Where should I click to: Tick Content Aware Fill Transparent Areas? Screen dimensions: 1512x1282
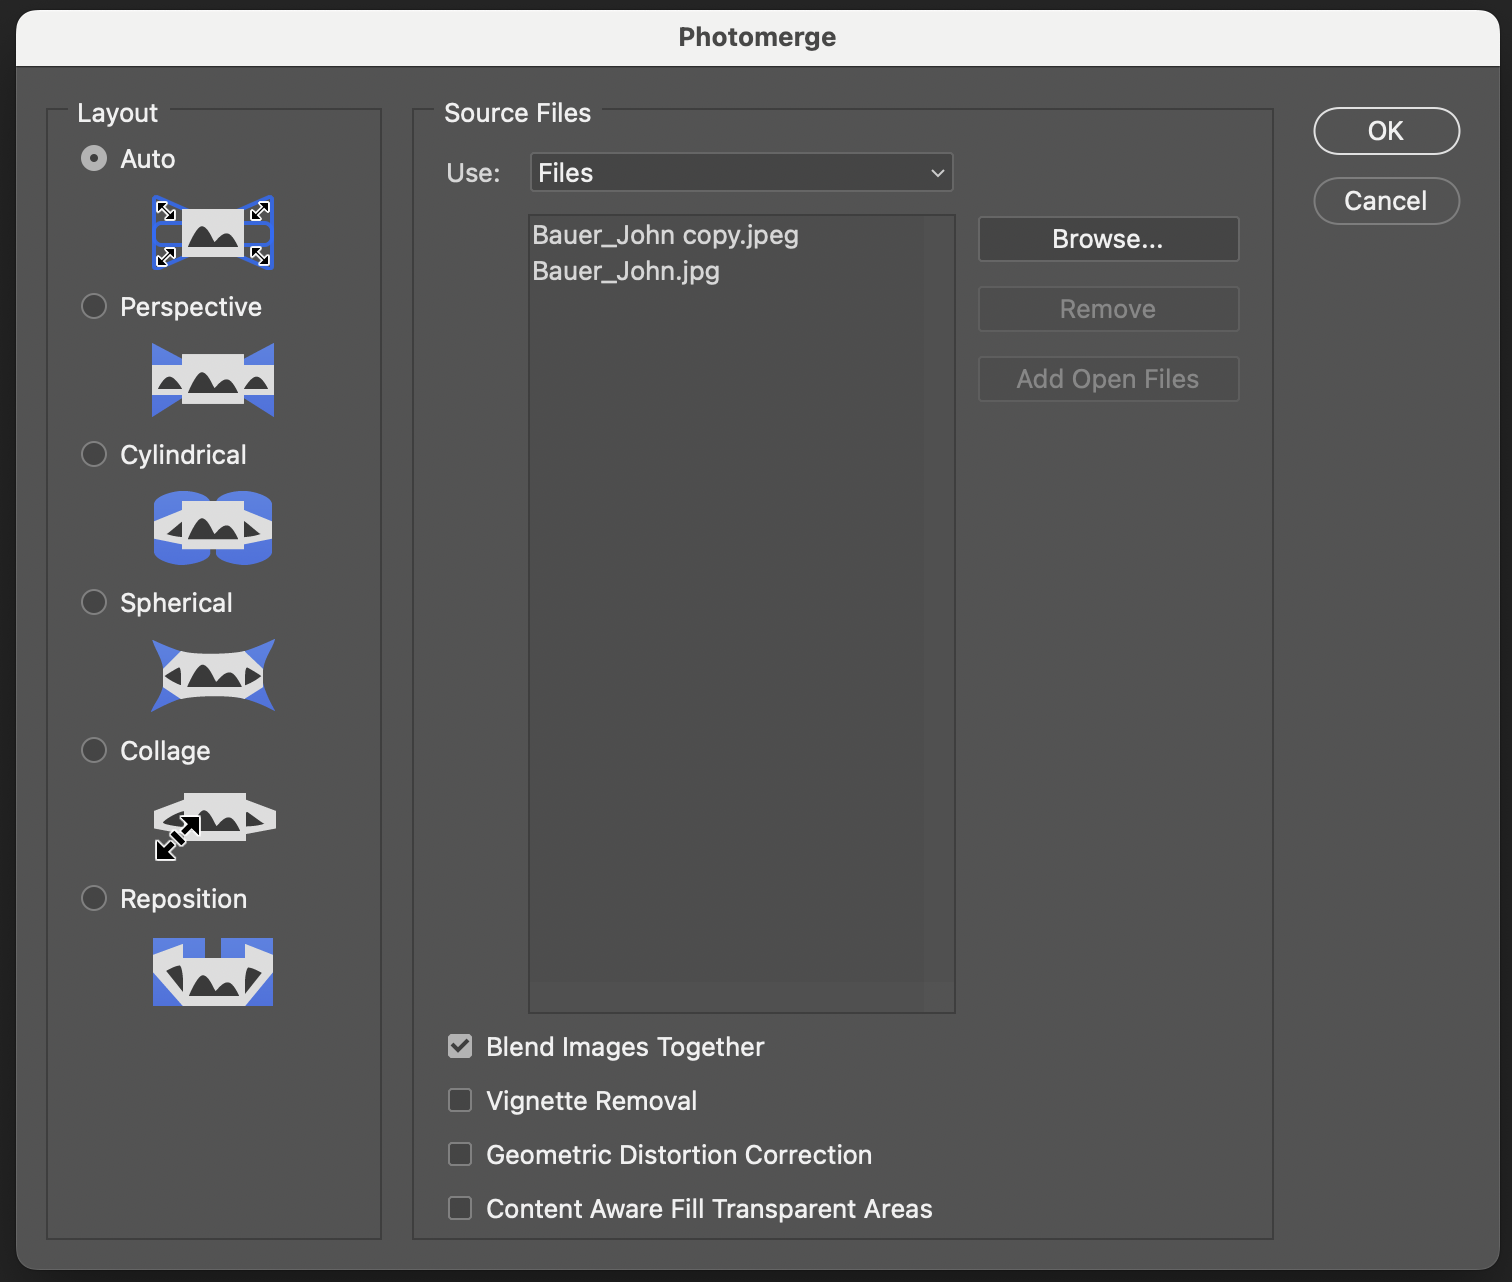pos(460,1209)
